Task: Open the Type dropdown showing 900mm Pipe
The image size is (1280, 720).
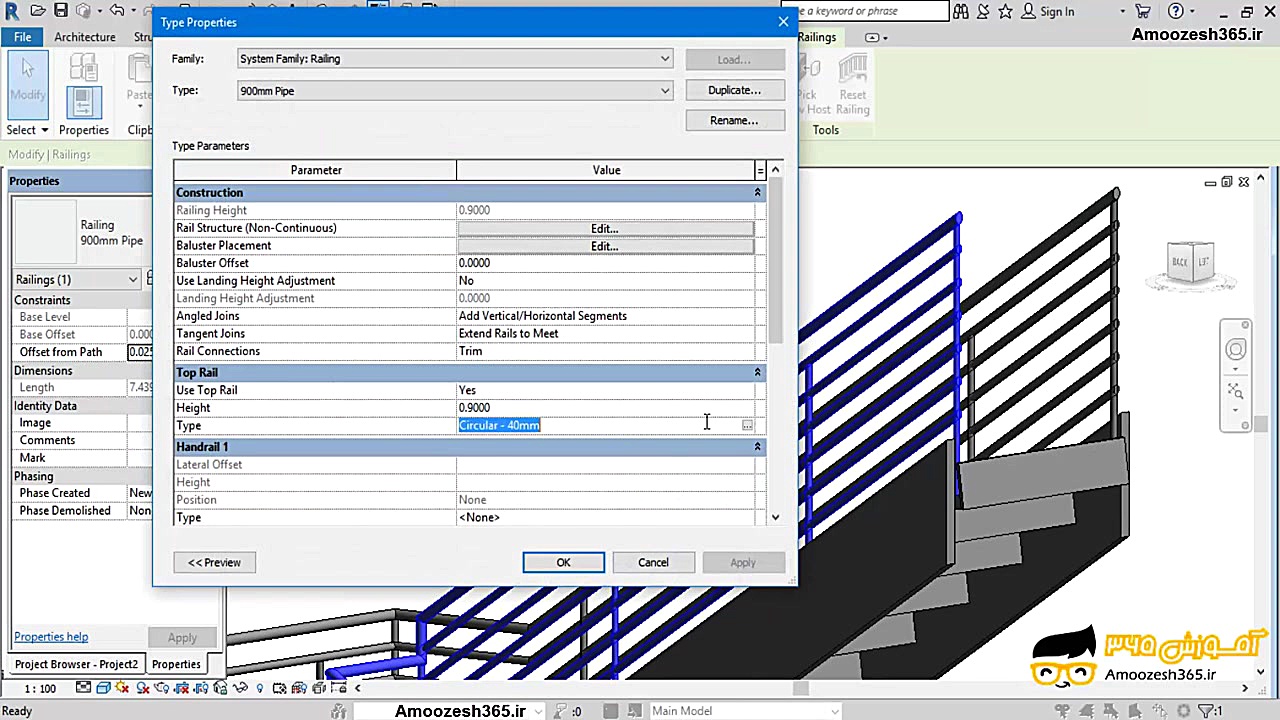Action: (x=664, y=91)
